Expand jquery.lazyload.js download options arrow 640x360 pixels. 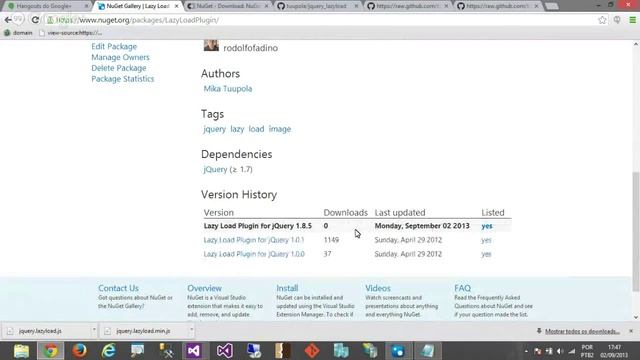(x=94, y=330)
